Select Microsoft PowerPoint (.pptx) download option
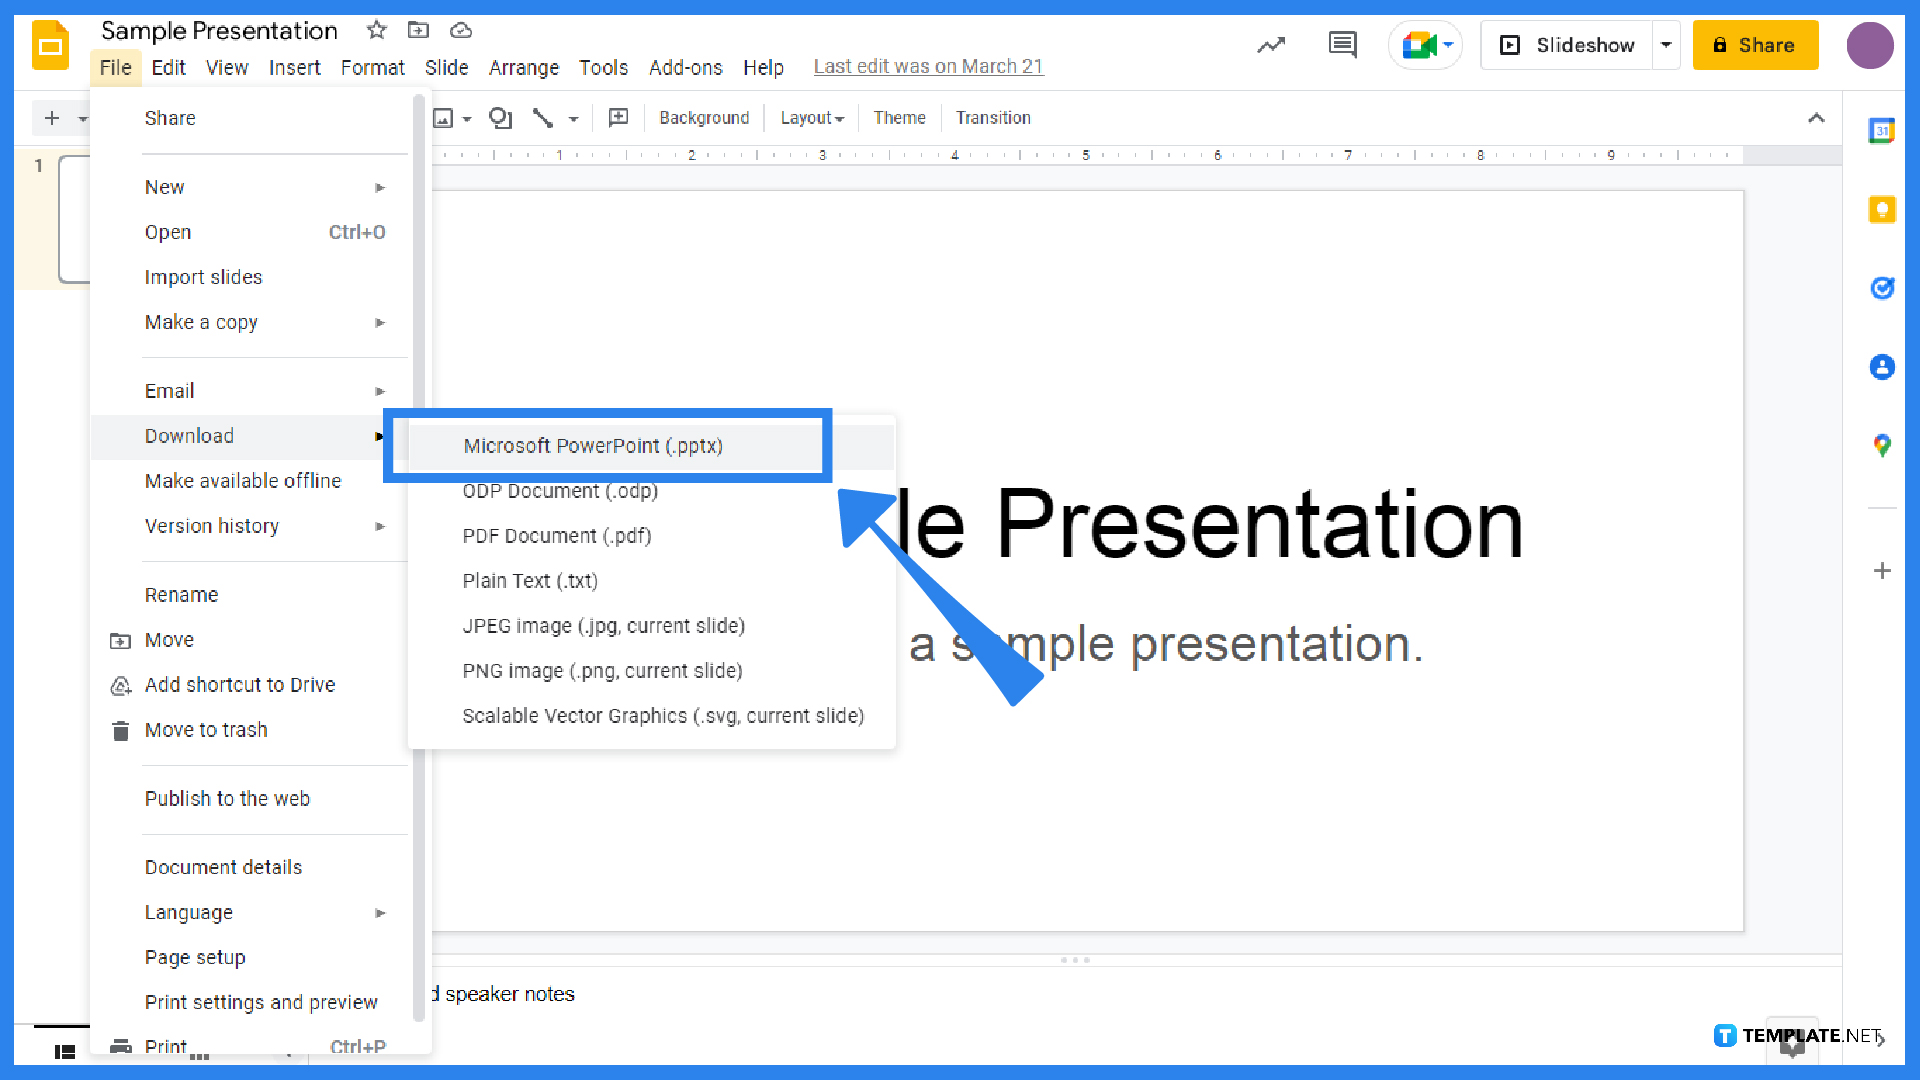Image resolution: width=1920 pixels, height=1080 pixels. tap(592, 444)
